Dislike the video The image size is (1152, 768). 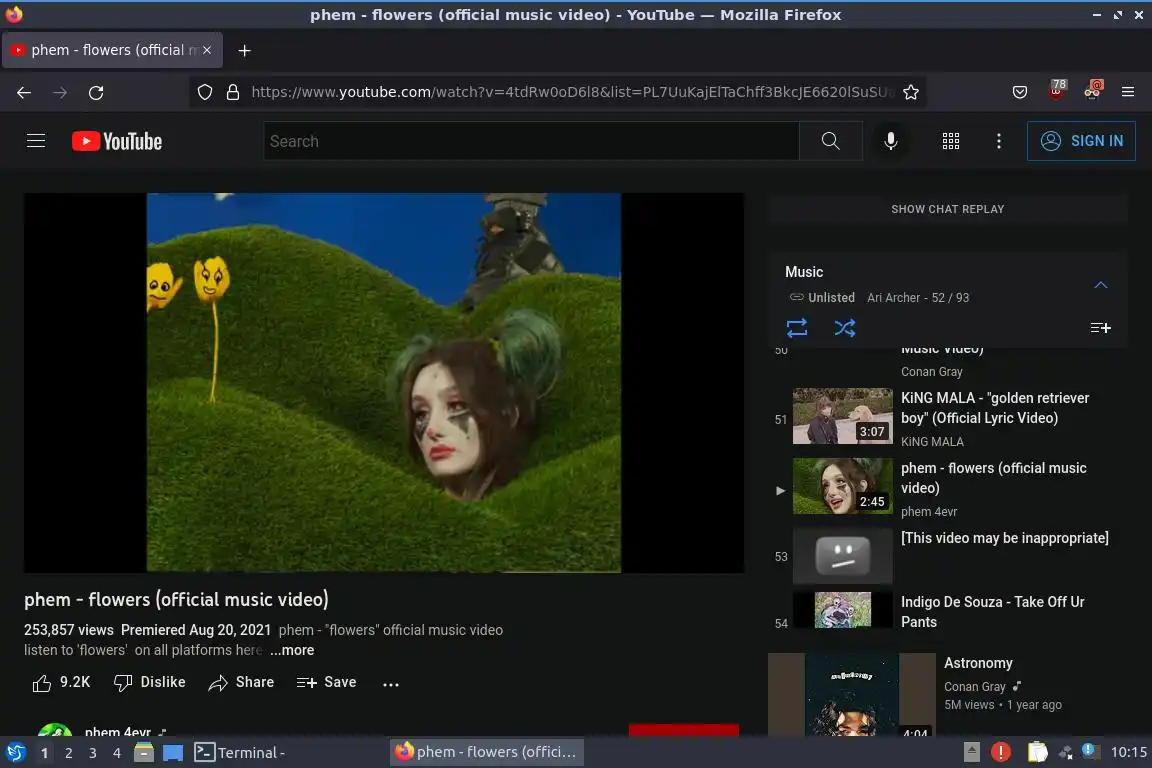point(149,683)
